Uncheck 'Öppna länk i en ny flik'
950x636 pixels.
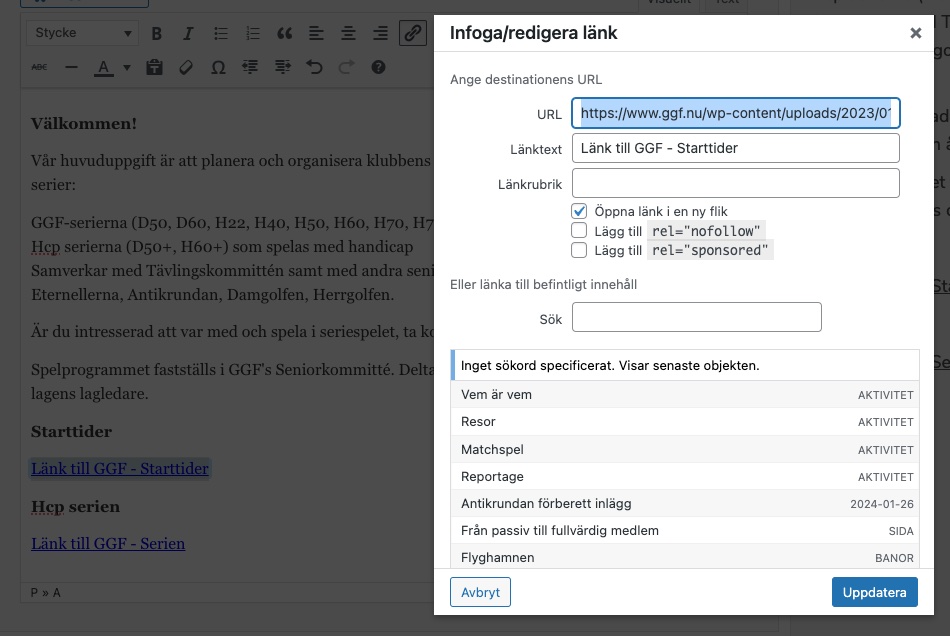579,211
